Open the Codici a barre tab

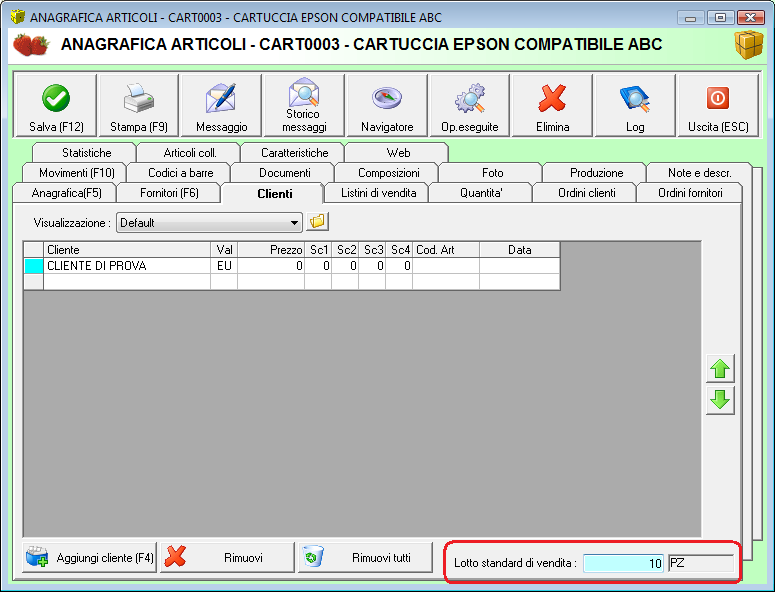click(180, 173)
